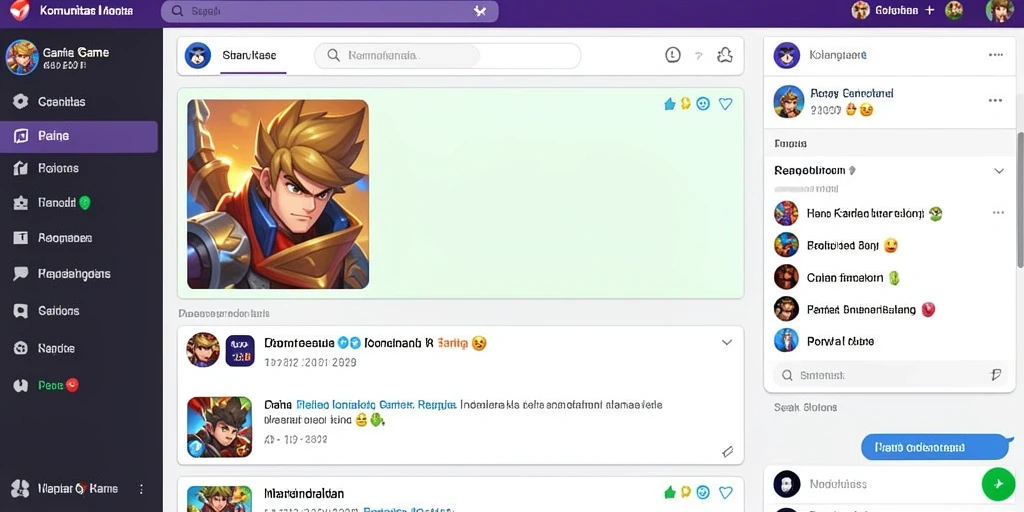1024x512 pixels.
Task: Click the Reomaoes sidebar icon
Action: tap(21, 238)
